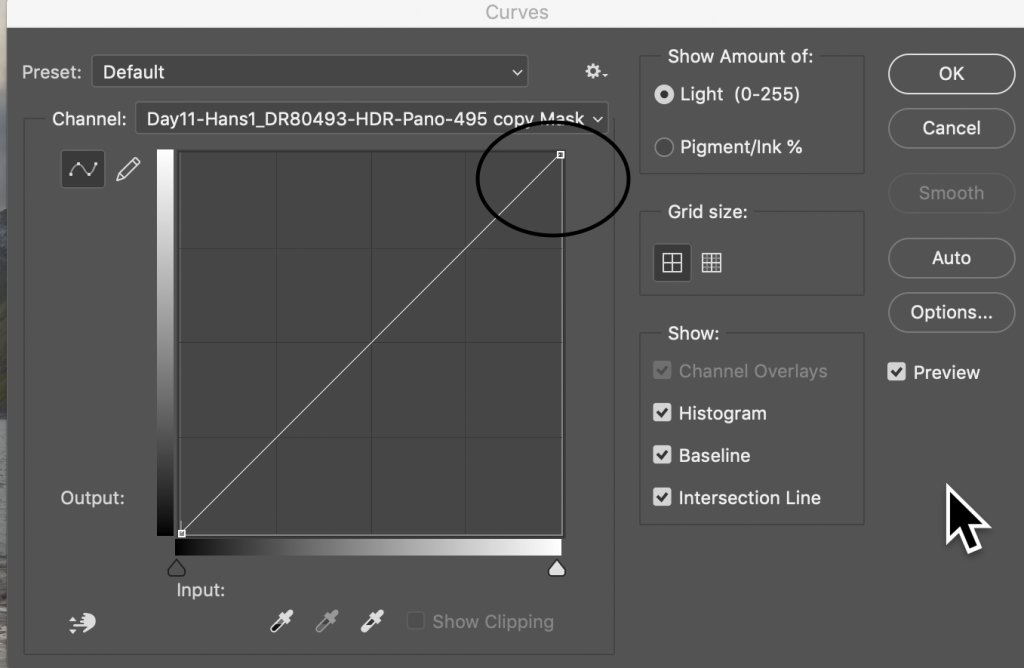
Task: Select the Pigment/Ink % radio option
Action: (x=664, y=147)
